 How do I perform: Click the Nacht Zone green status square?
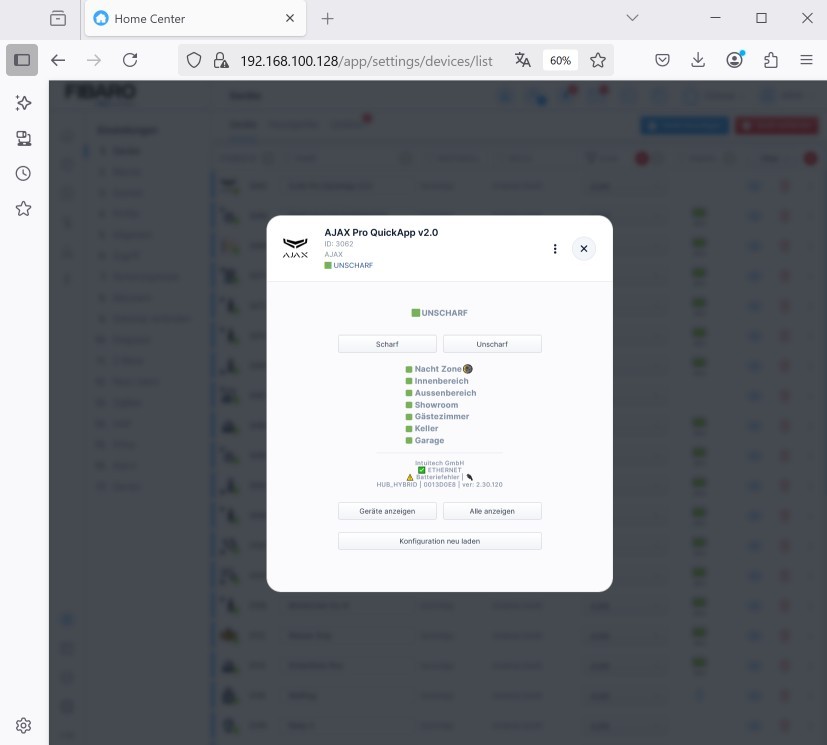409,369
